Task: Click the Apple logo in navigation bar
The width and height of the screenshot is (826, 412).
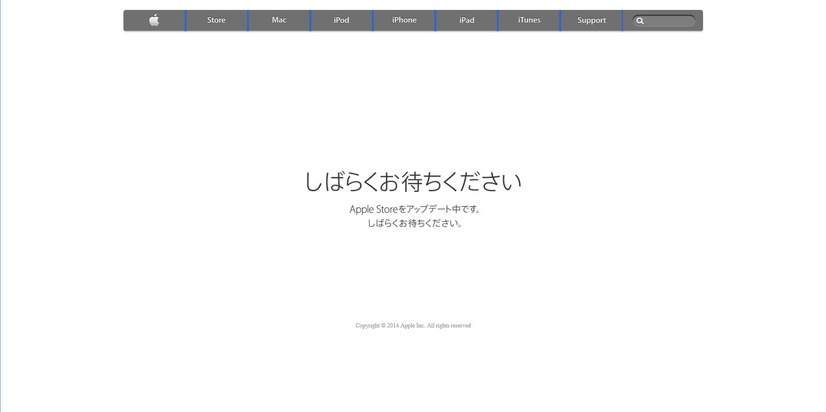Action: tap(154, 20)
